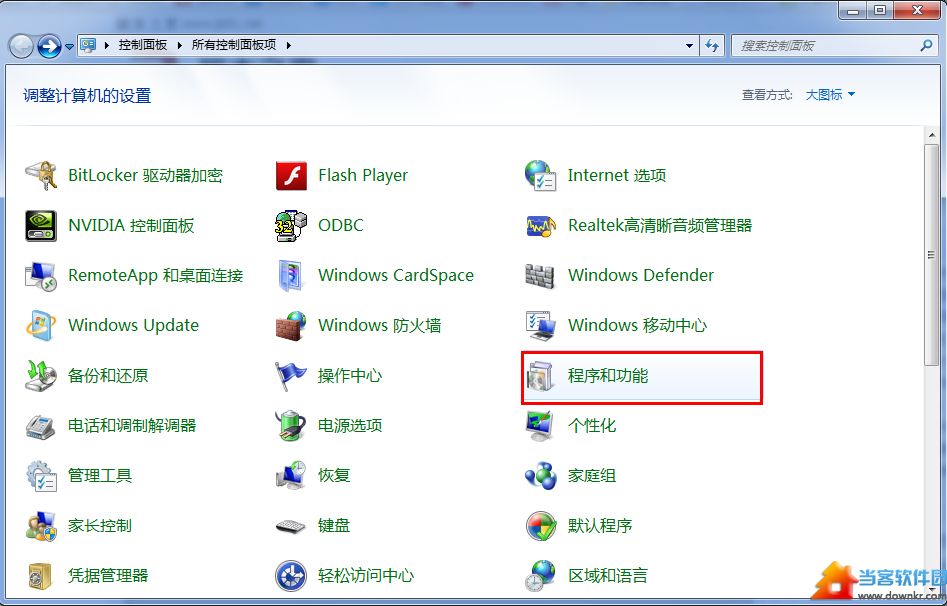Open the 大图标 view mode dropdown
This screenshot has height=606, width=947.
pos(830,95)
